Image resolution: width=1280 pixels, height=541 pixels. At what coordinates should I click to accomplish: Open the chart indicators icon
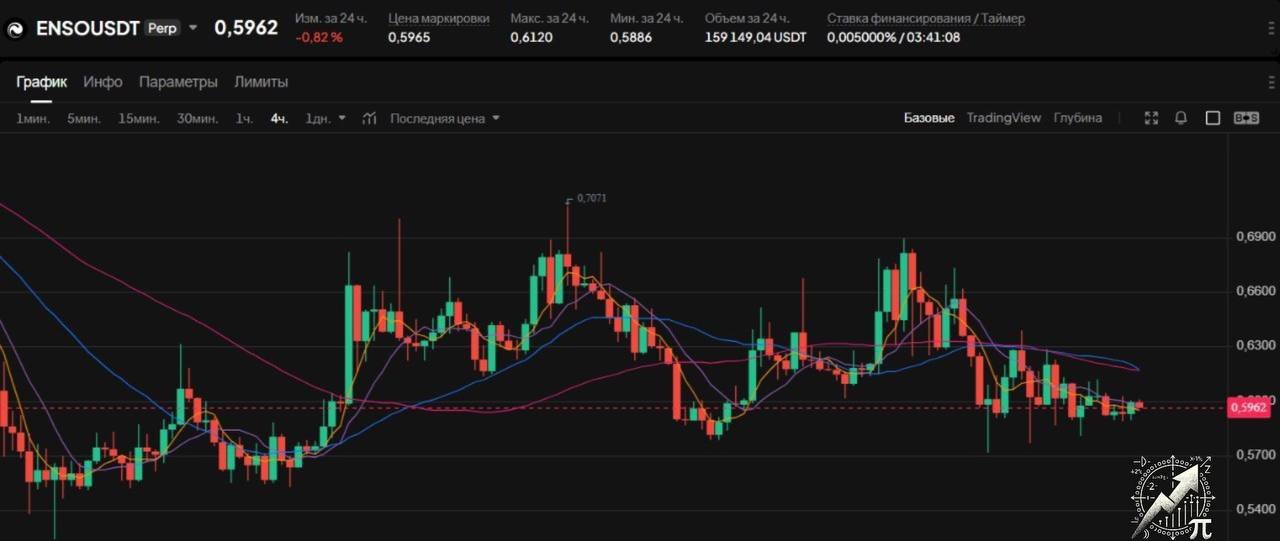click(369, 118)
